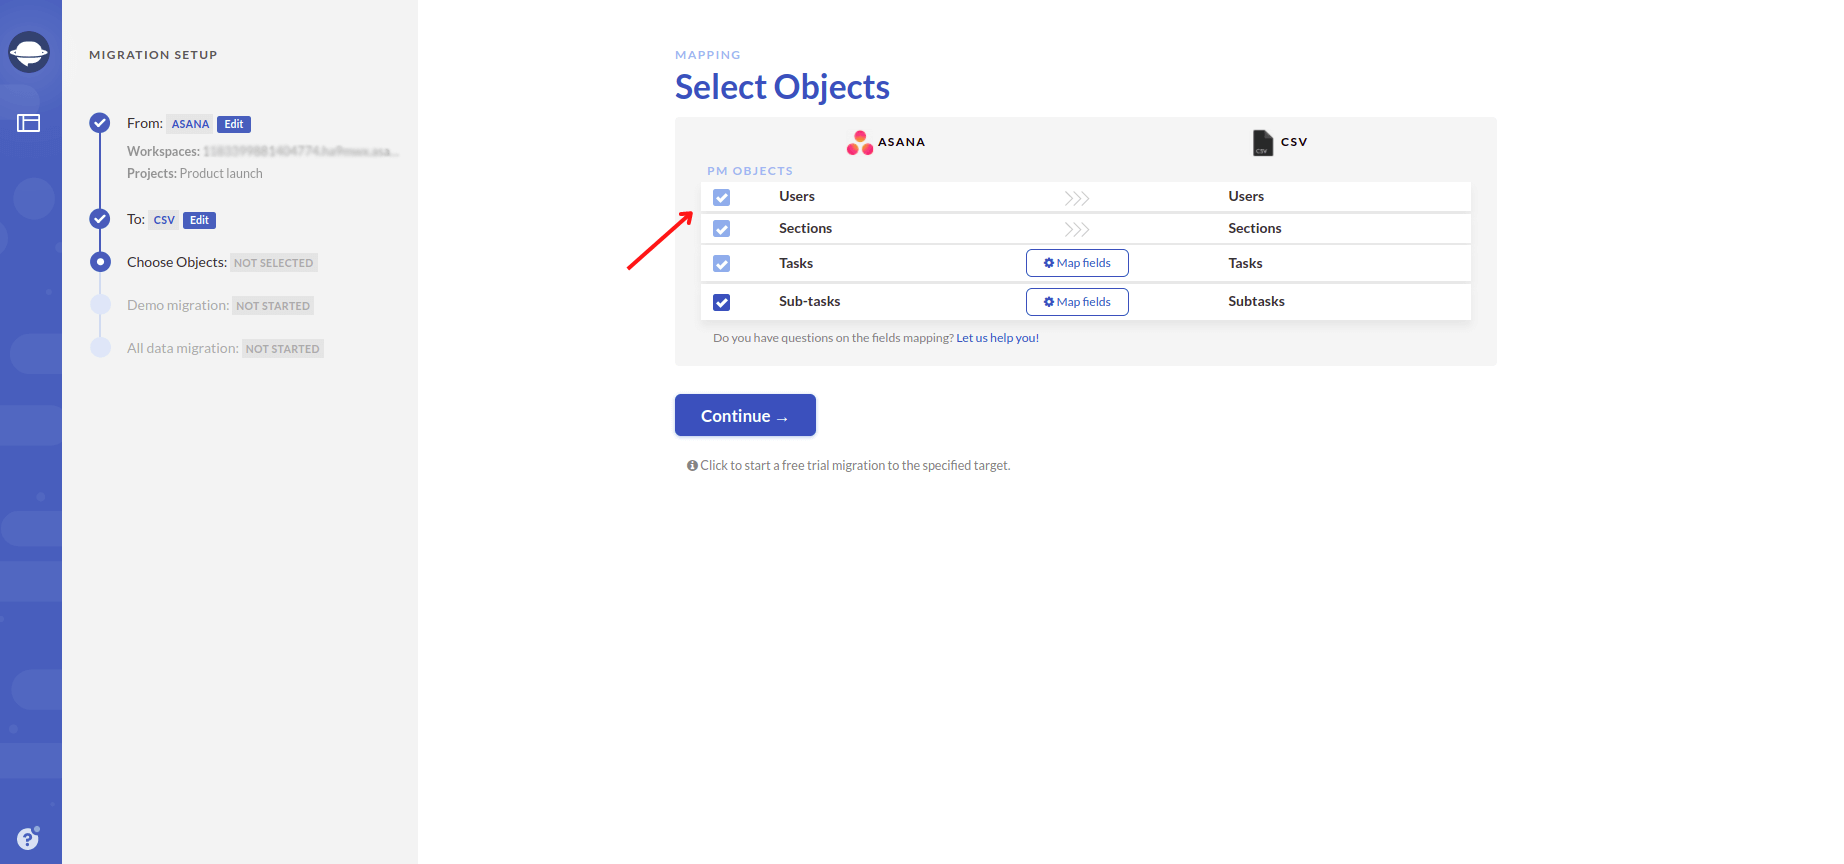Click the Continue button
Screen dimensions: 1844x864
745,415
